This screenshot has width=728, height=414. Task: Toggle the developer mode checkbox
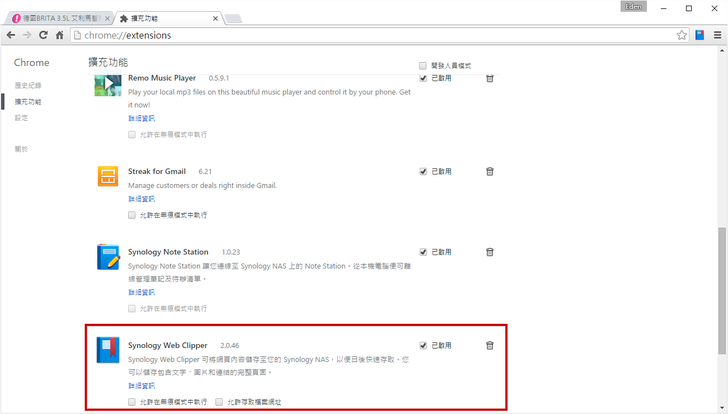[422, 65]
